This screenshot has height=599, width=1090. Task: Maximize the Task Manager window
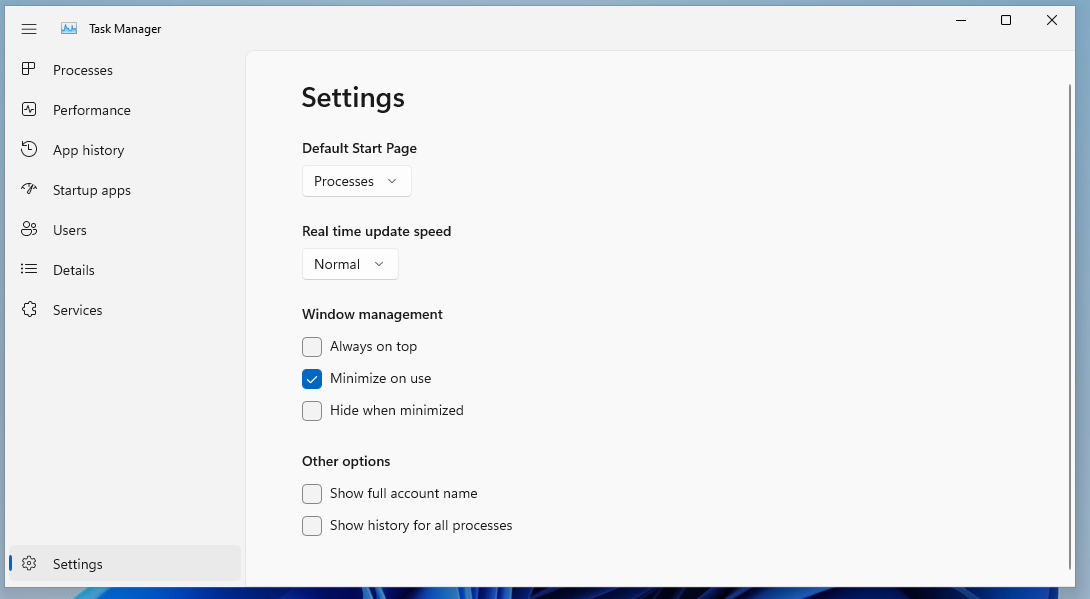coord(1006,20)
